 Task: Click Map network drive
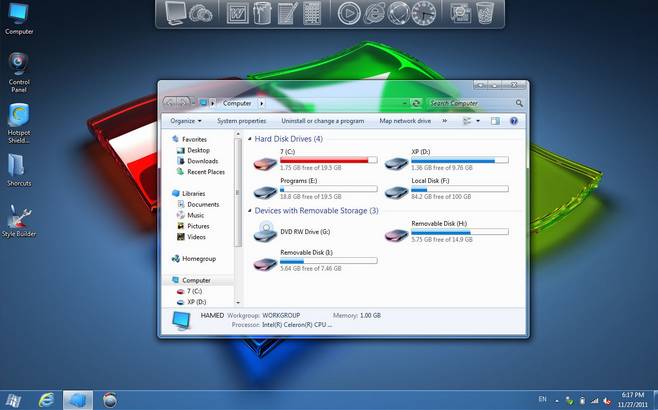coord(405,121)
